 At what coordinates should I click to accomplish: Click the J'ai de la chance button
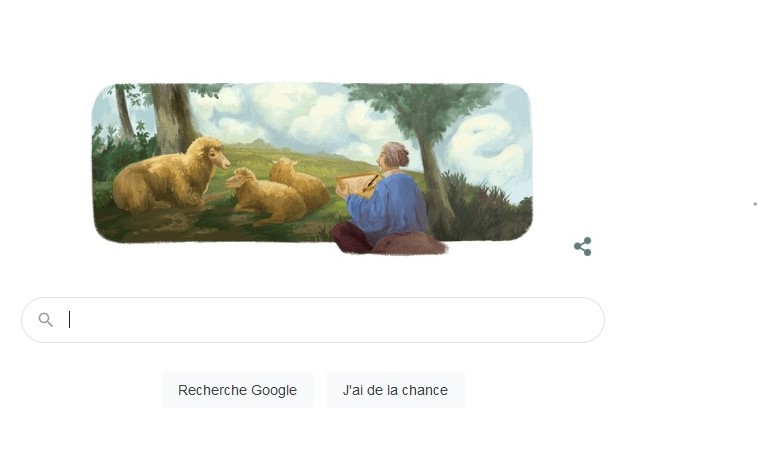(395, 390)
